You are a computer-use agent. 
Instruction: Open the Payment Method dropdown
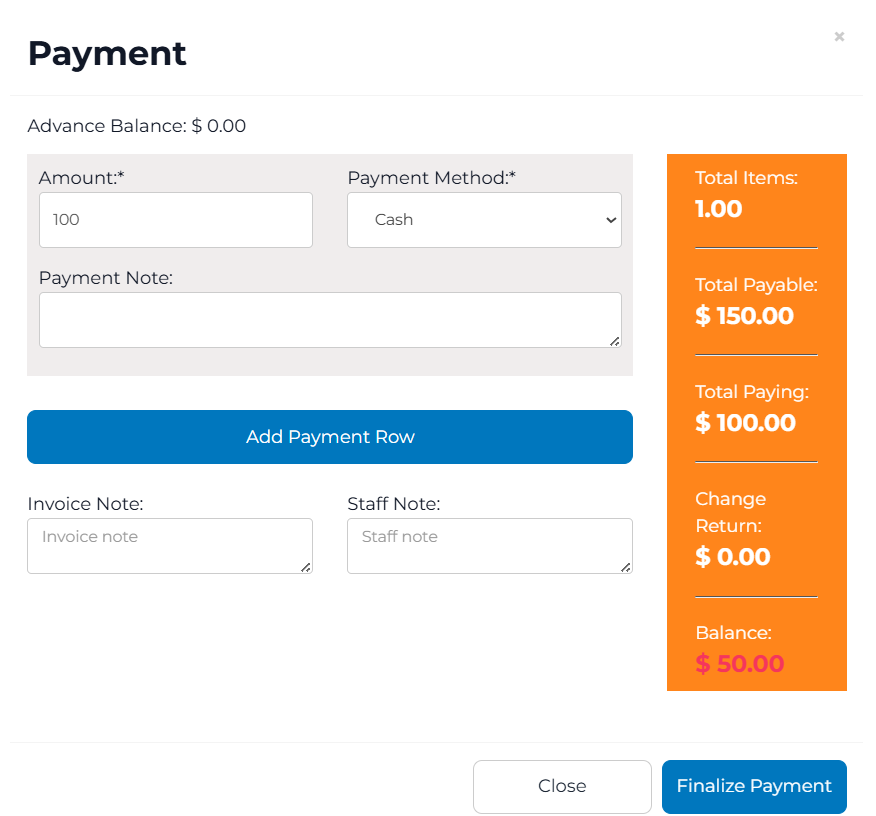pyautogui.click(x=484, y=220)
